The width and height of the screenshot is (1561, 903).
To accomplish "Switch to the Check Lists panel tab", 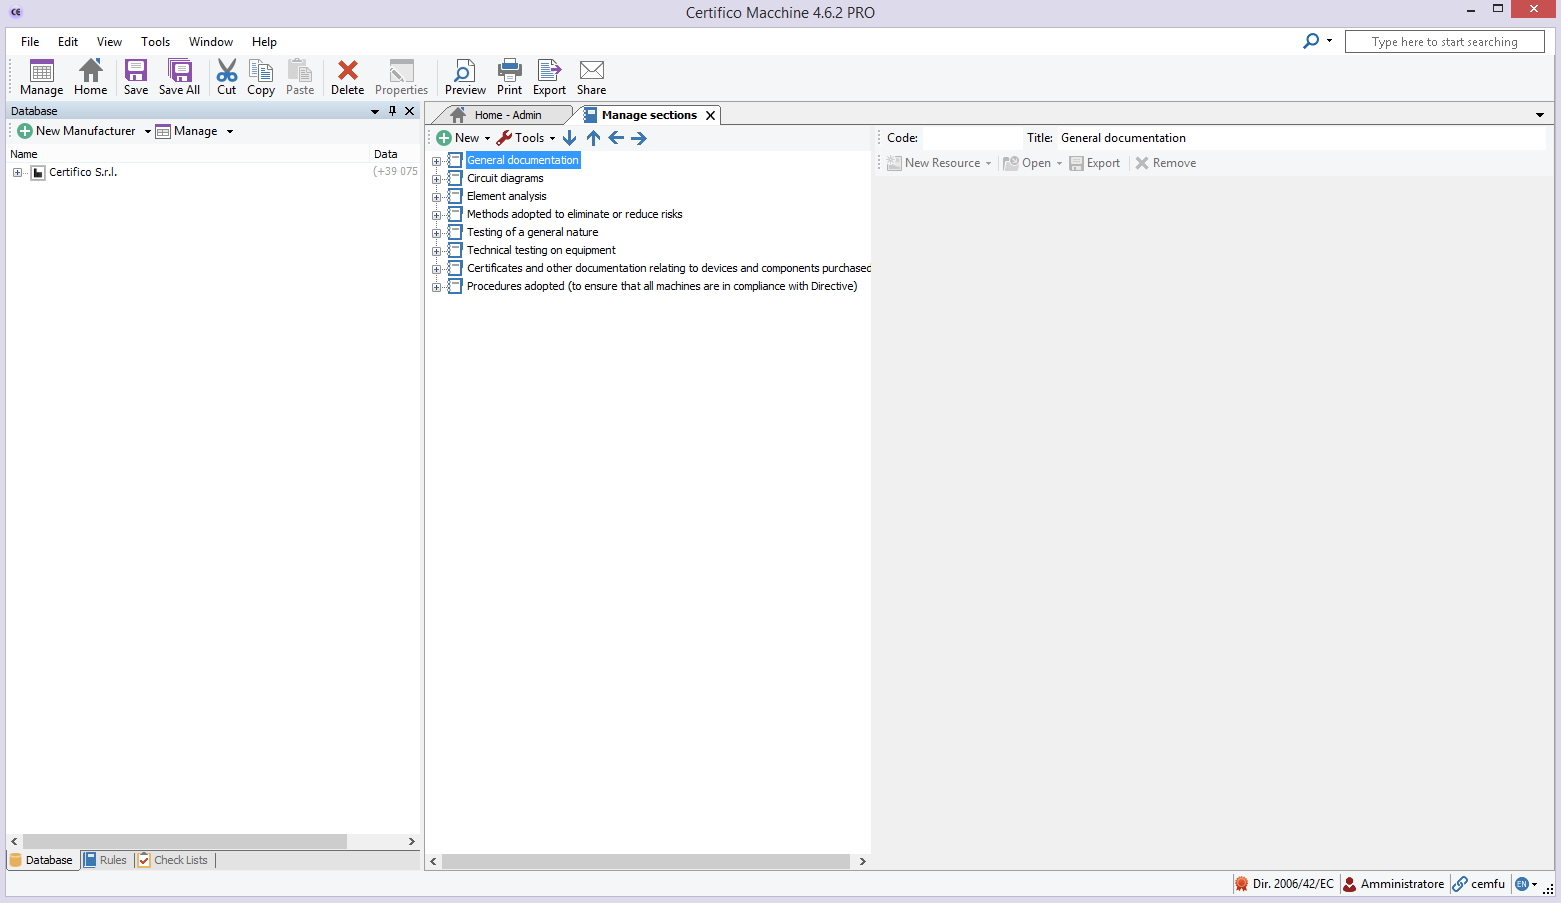I will [x=174, y=860].
